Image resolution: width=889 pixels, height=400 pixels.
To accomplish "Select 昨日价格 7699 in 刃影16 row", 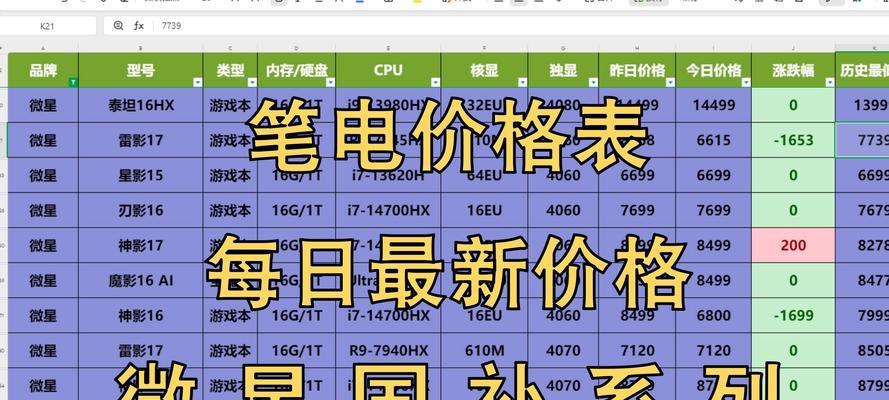I will click(637, 211).
